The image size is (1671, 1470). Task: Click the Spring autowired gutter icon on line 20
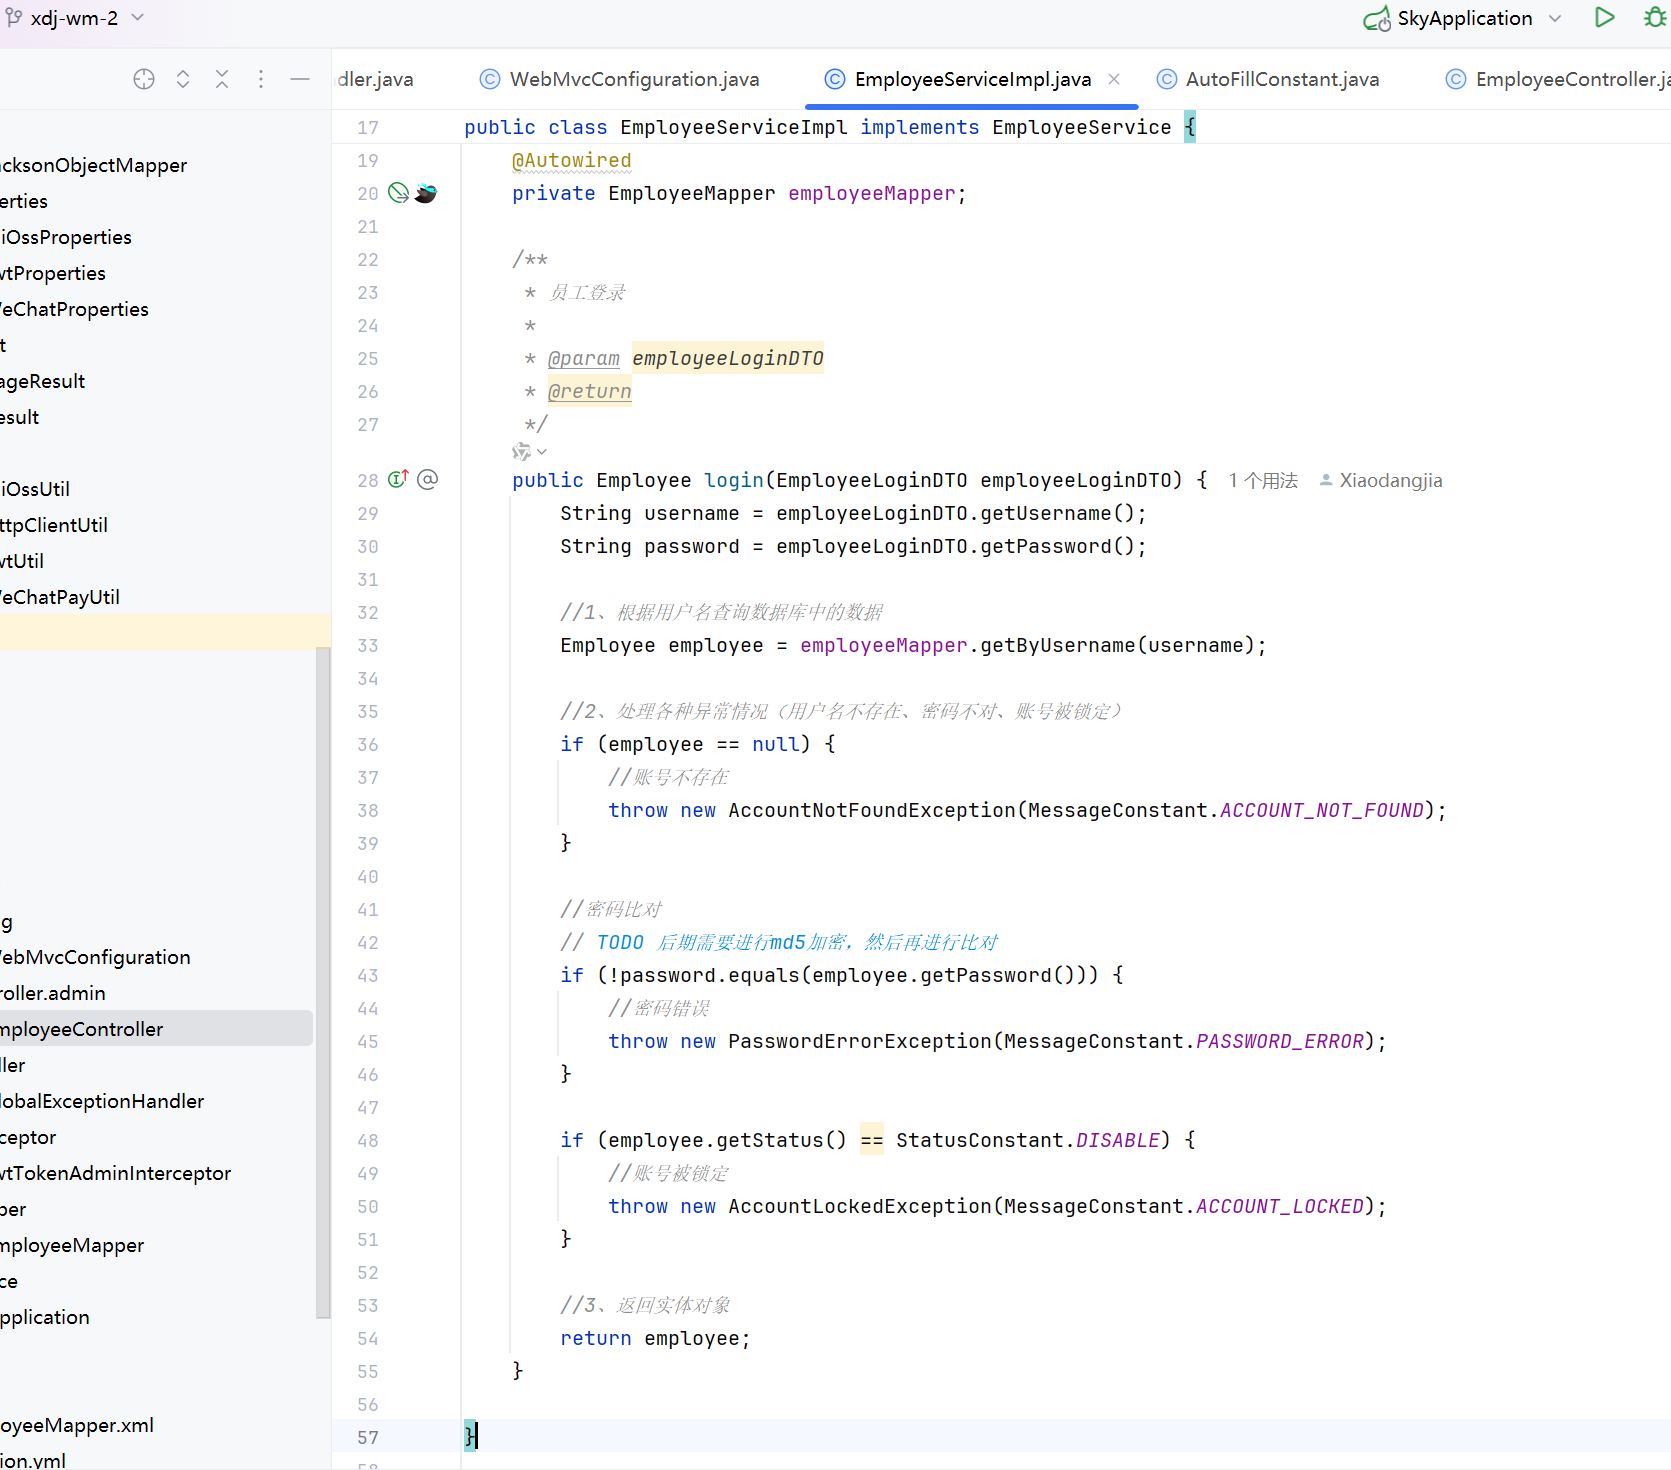[x=398, y=193]
